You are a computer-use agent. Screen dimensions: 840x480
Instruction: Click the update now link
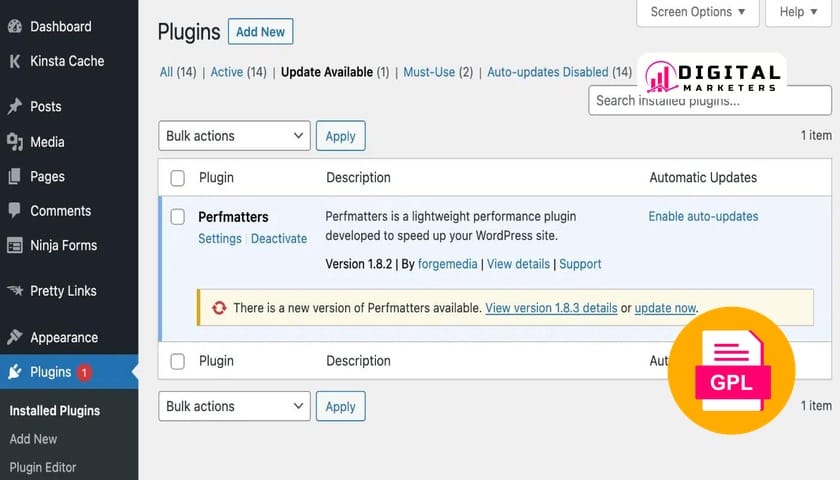(x=665, y=308)
